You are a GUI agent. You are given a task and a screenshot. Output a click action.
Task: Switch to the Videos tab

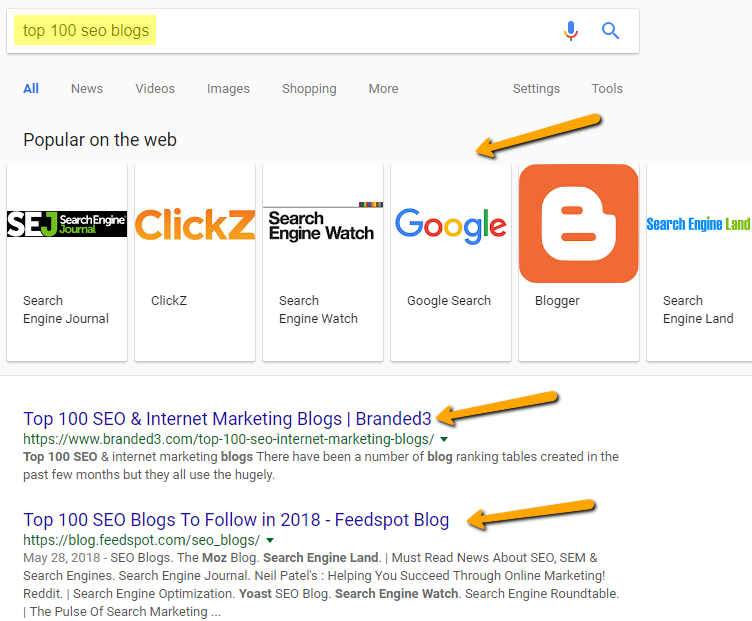pyautogui.click(x=155, y=89)
